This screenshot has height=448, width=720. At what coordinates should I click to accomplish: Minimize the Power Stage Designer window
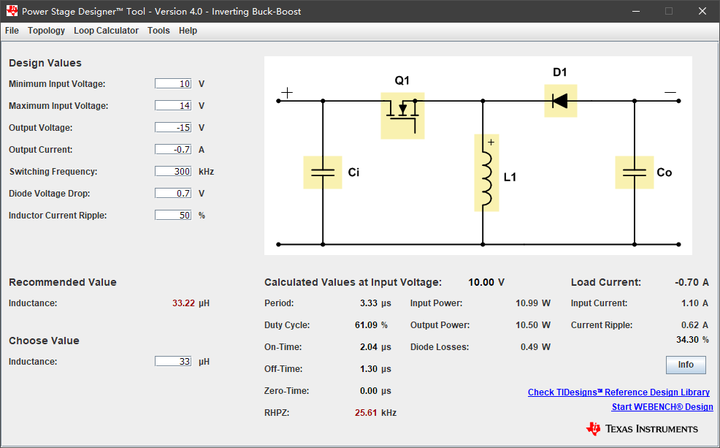click(636, 11)
